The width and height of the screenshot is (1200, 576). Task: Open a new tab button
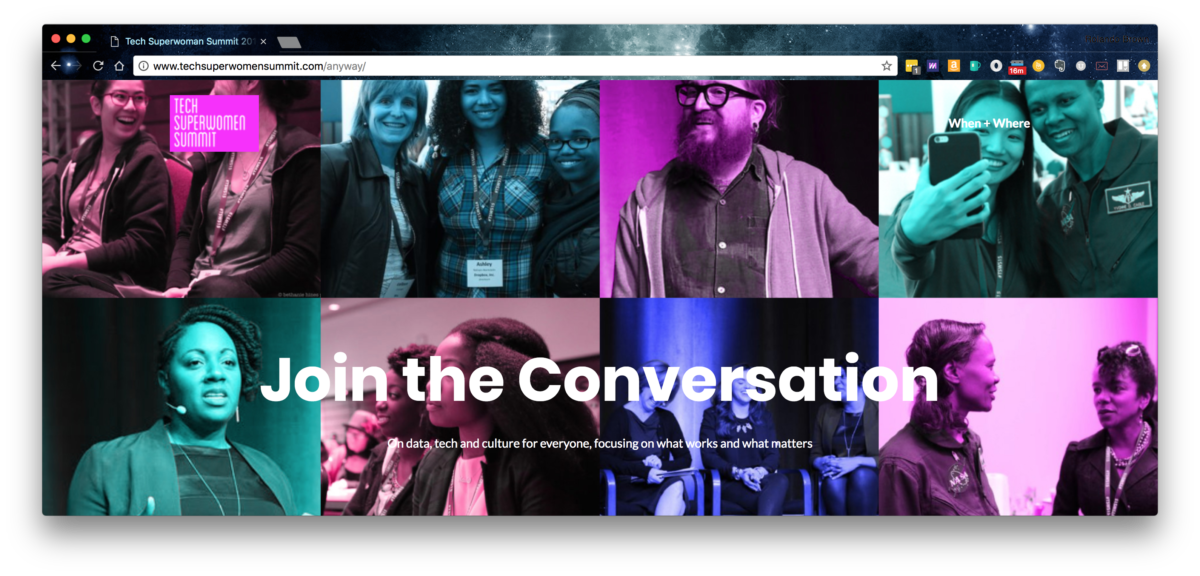pyautogui.click(x=289, y=42)
